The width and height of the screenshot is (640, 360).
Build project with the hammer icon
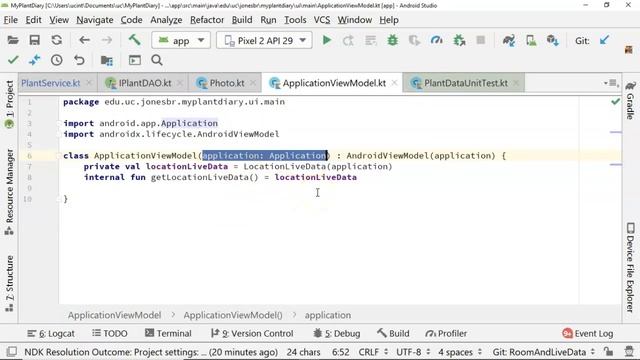point(134,40)
